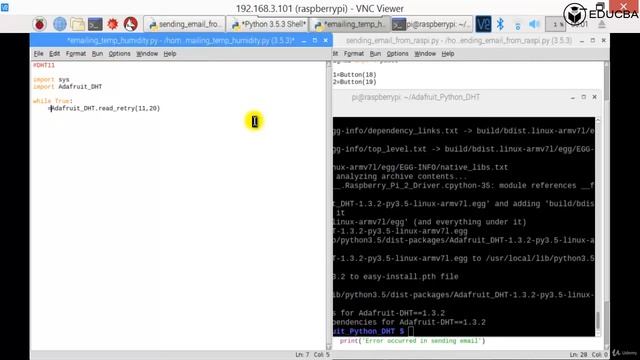Close the sending_email_from_raspi.py window
Viewport: 640px width, 360px height.
point(604,40)
